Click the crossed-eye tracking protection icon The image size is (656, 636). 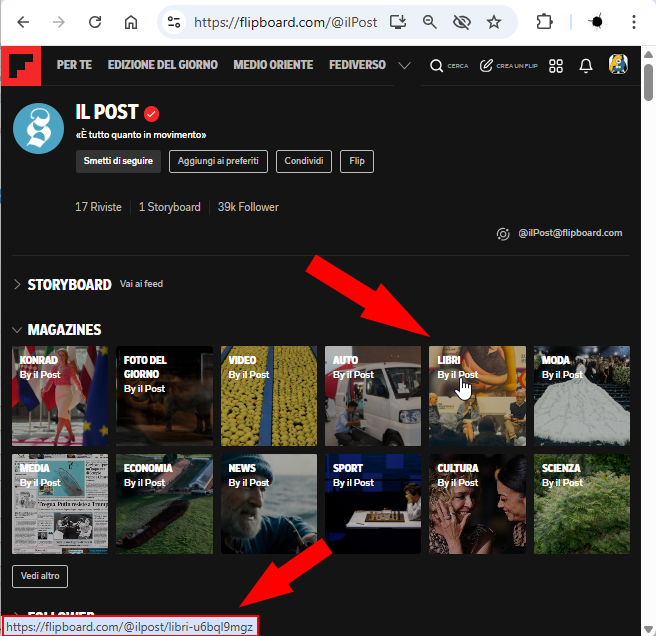[x=461, y=22]
